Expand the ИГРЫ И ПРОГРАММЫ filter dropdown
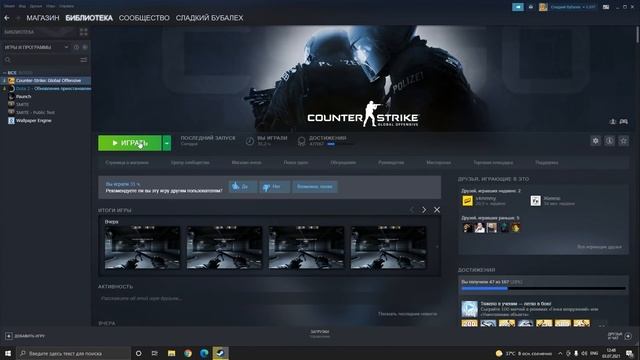 point(66,47)
